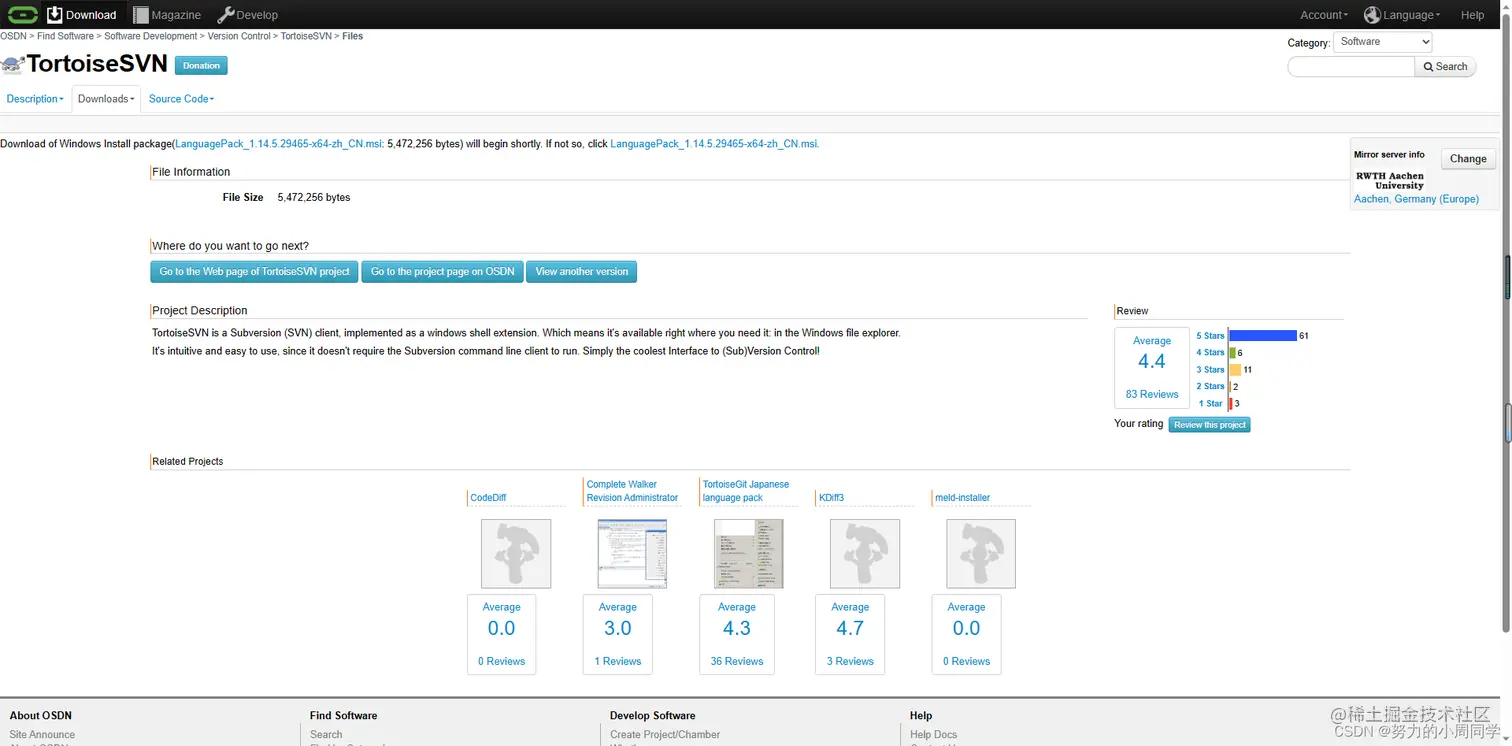Change the mirror server

(x=1468, y=159)
